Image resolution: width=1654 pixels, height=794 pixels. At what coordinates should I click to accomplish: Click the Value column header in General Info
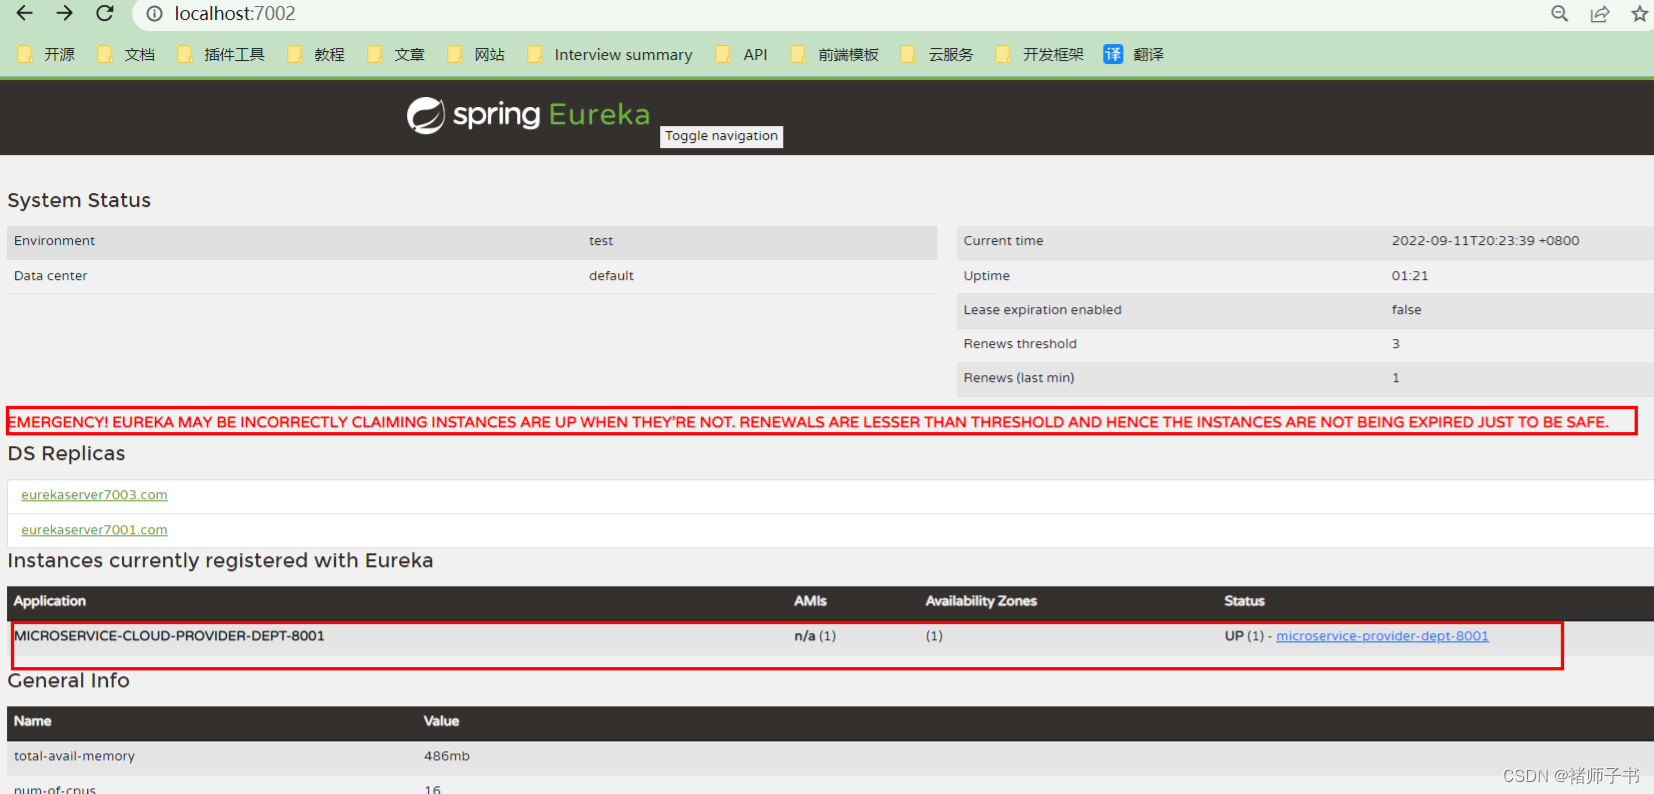(441, 721)
